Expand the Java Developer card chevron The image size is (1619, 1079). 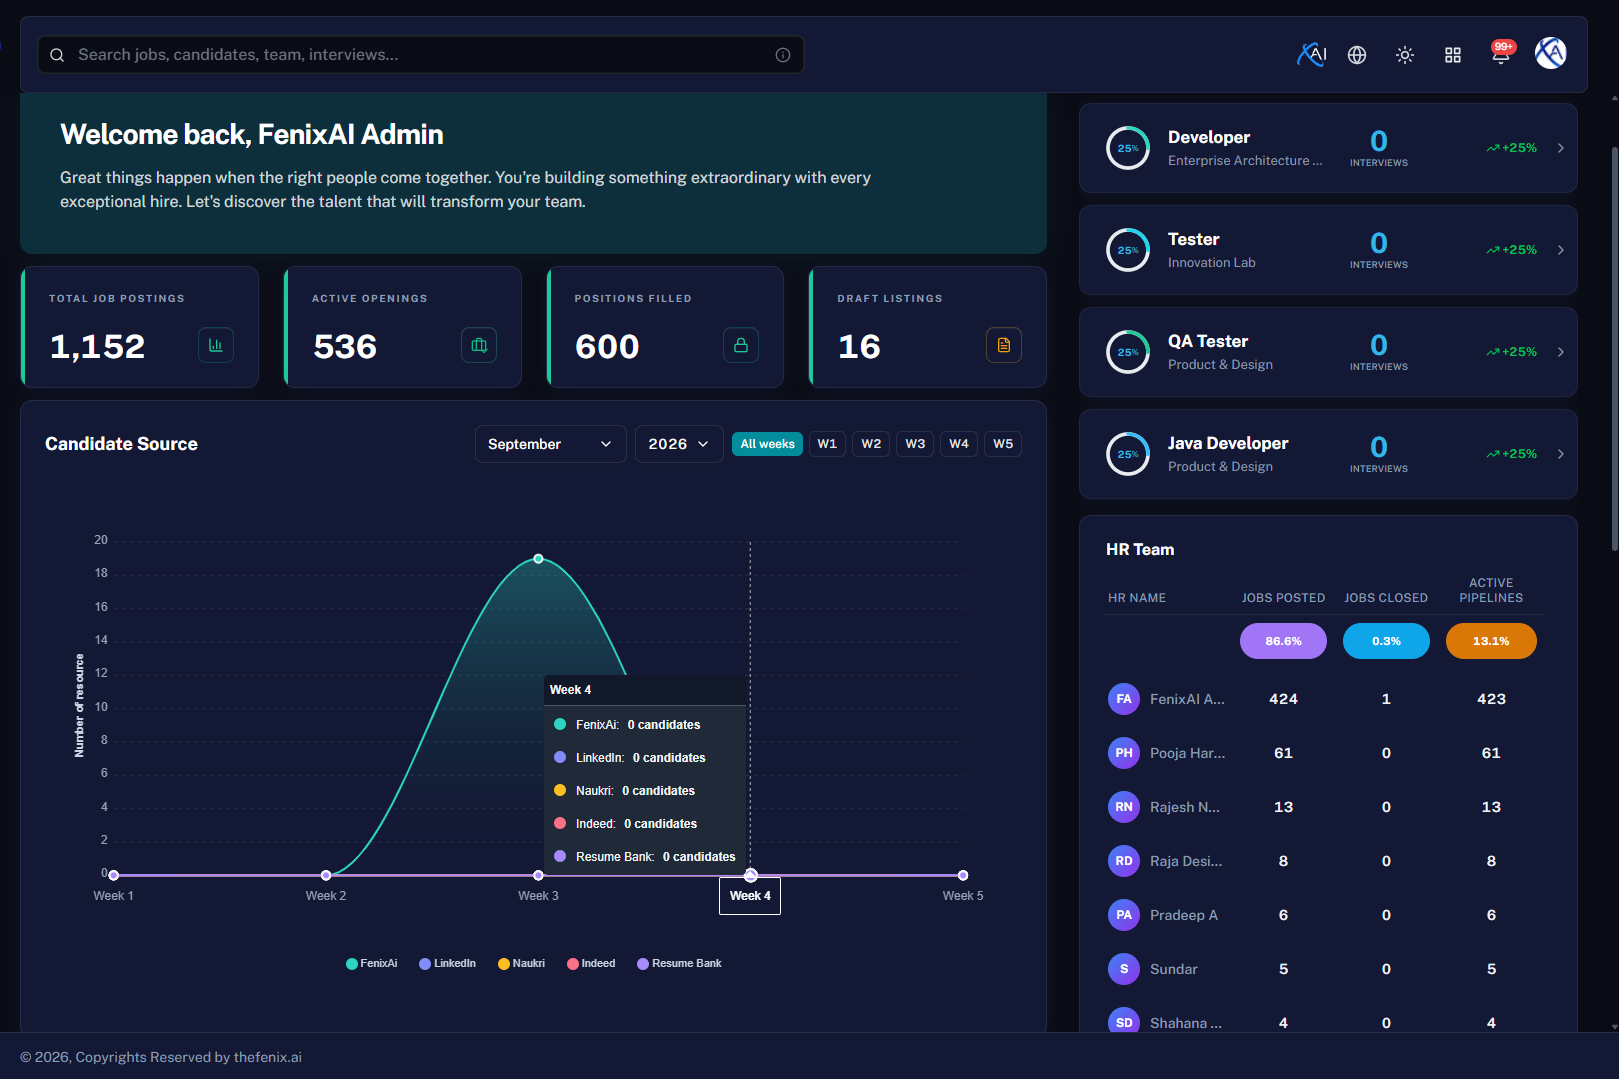pyautogui.click(x=1561, y=454)
